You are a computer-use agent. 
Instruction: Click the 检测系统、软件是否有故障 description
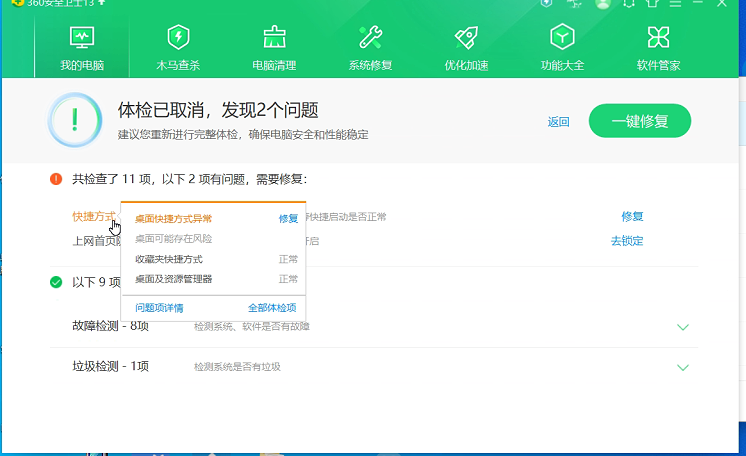[x=252, y=327]
